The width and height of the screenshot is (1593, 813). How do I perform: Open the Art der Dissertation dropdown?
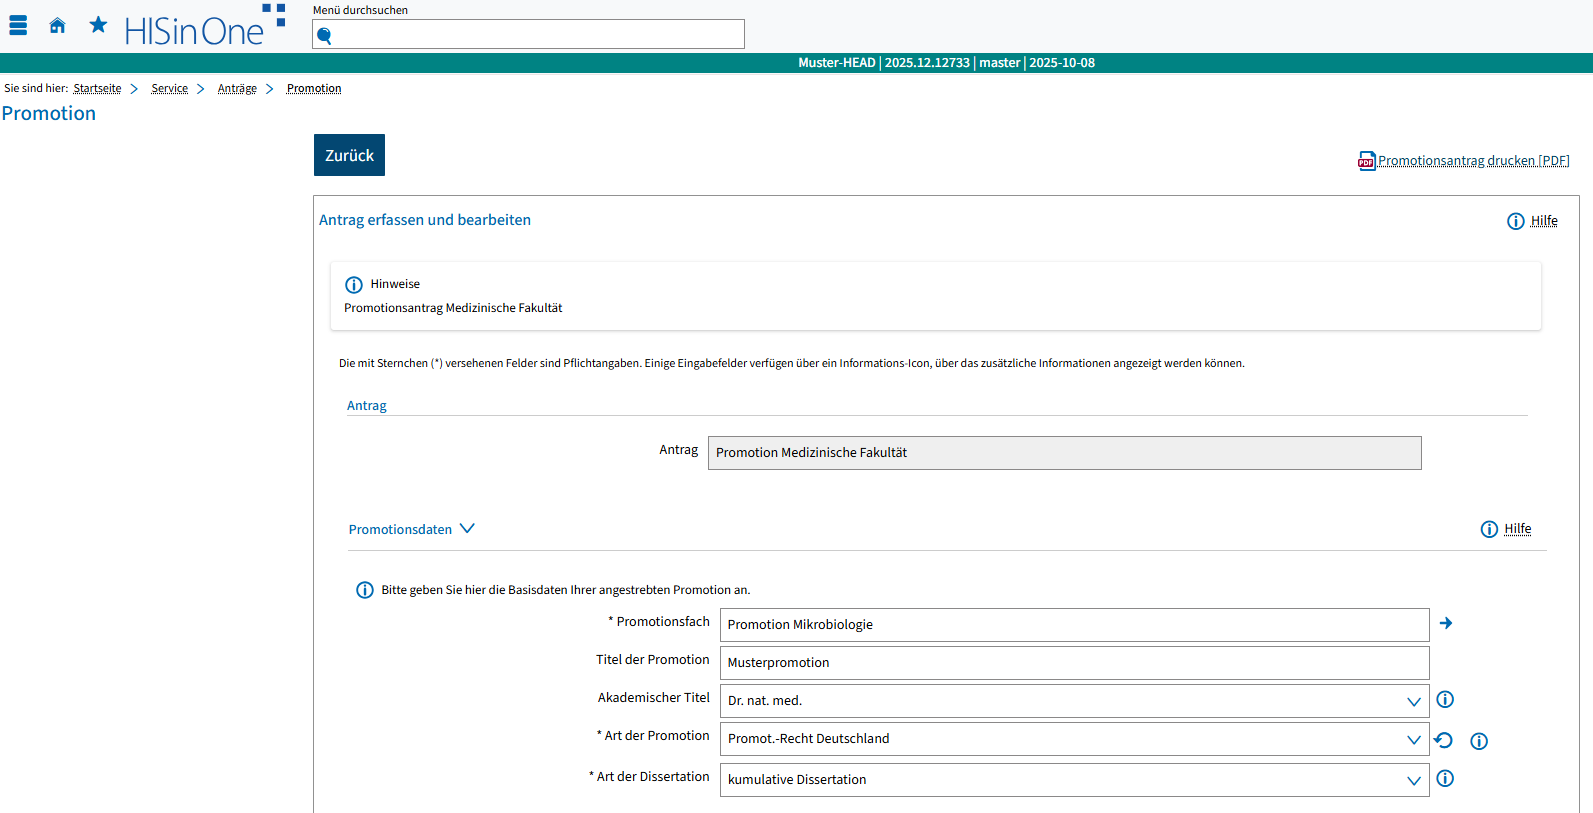click(x=1413, y=780)
